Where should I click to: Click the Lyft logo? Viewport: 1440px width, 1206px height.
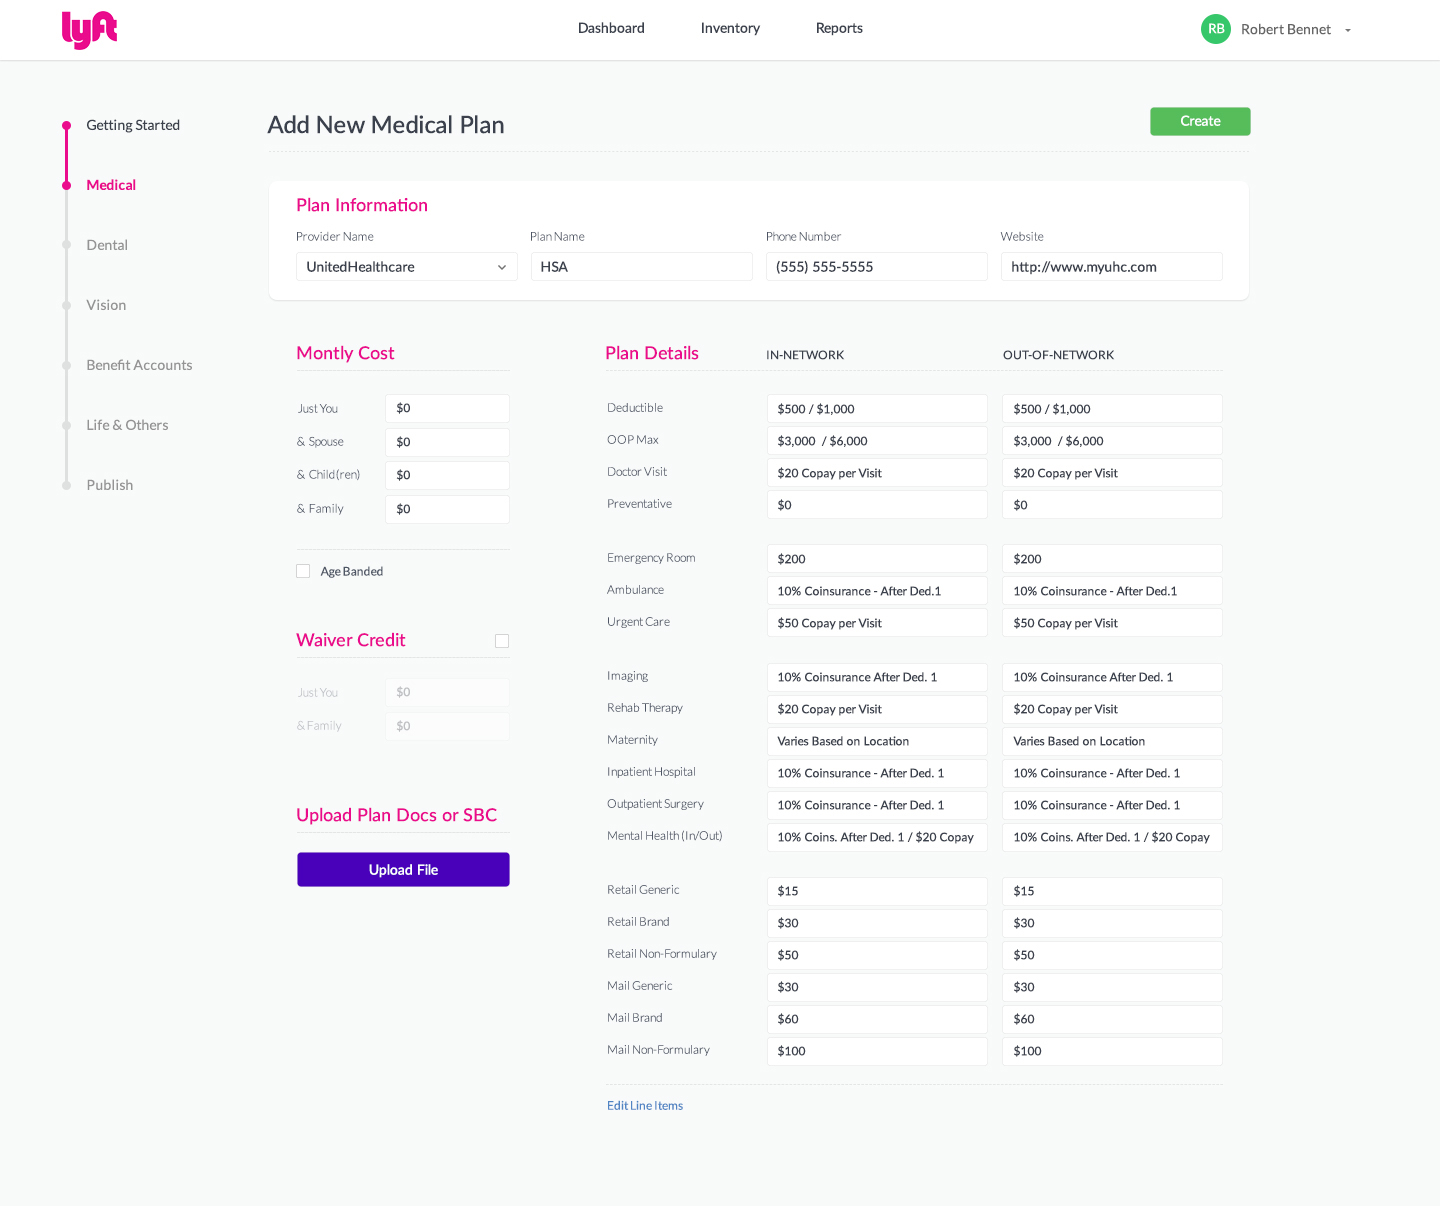(x=89, y=30)
